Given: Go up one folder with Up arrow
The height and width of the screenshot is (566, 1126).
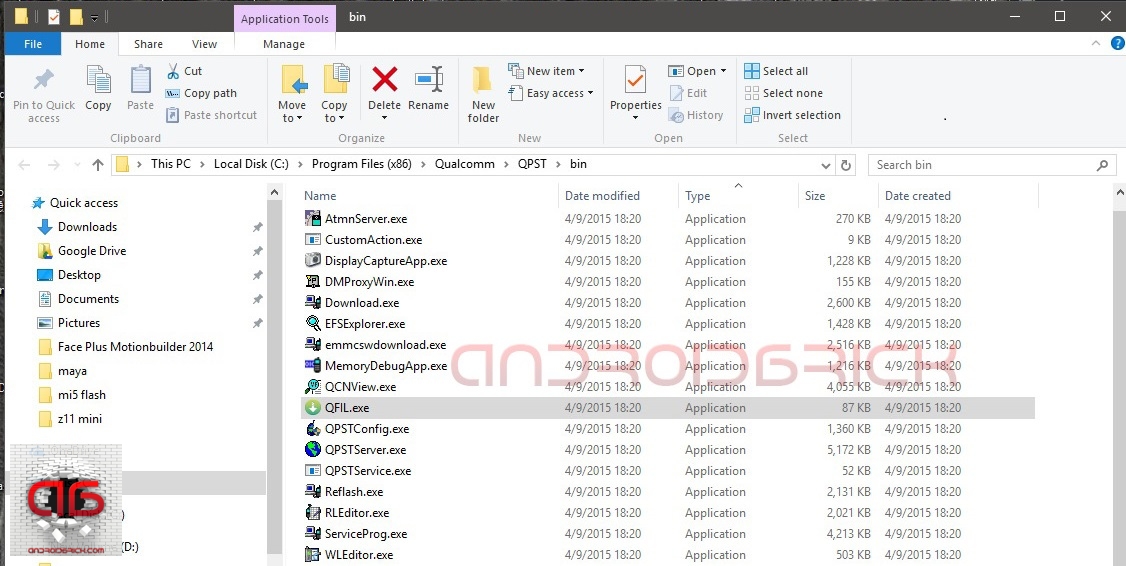Looking at the screenshot, I should pyautogui.click(x=97, y=165).
